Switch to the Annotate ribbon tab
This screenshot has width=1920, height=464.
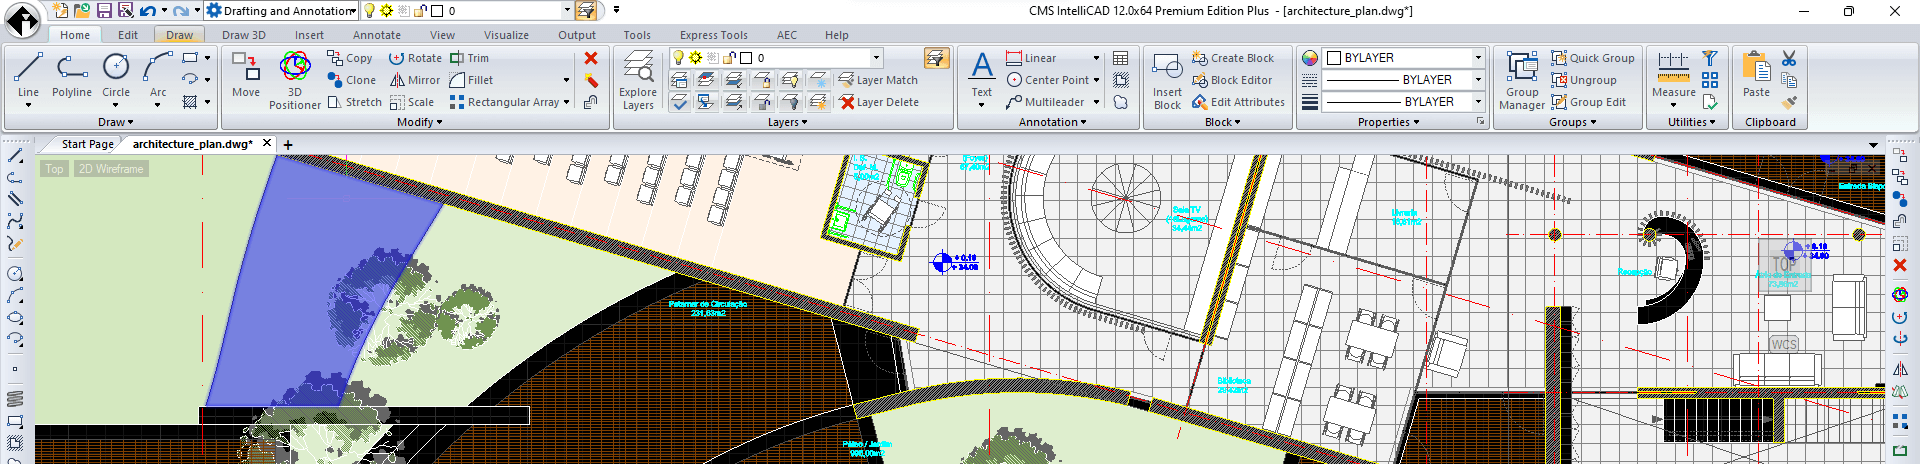(x=377, y=34)
